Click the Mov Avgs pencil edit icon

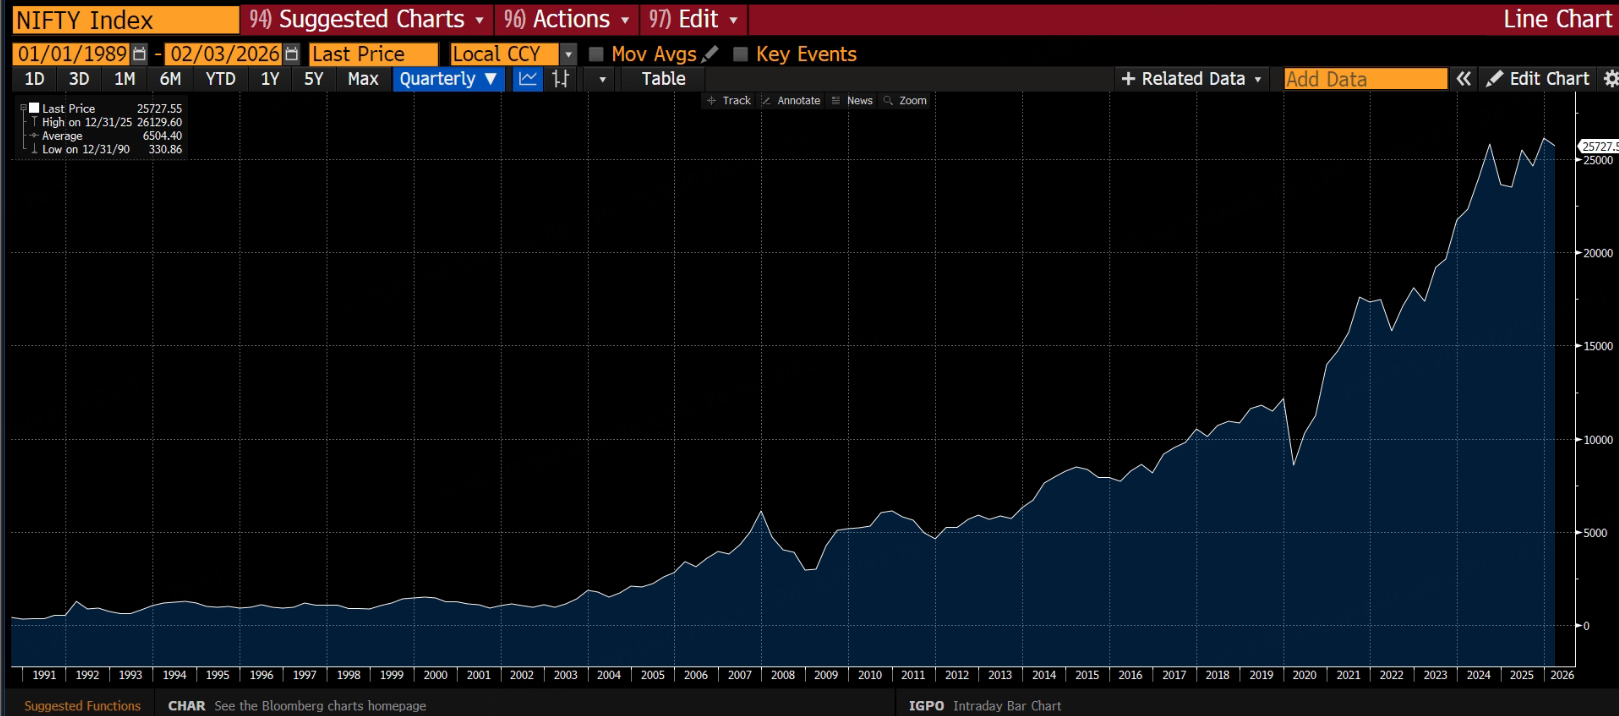[x=710, y=54]
